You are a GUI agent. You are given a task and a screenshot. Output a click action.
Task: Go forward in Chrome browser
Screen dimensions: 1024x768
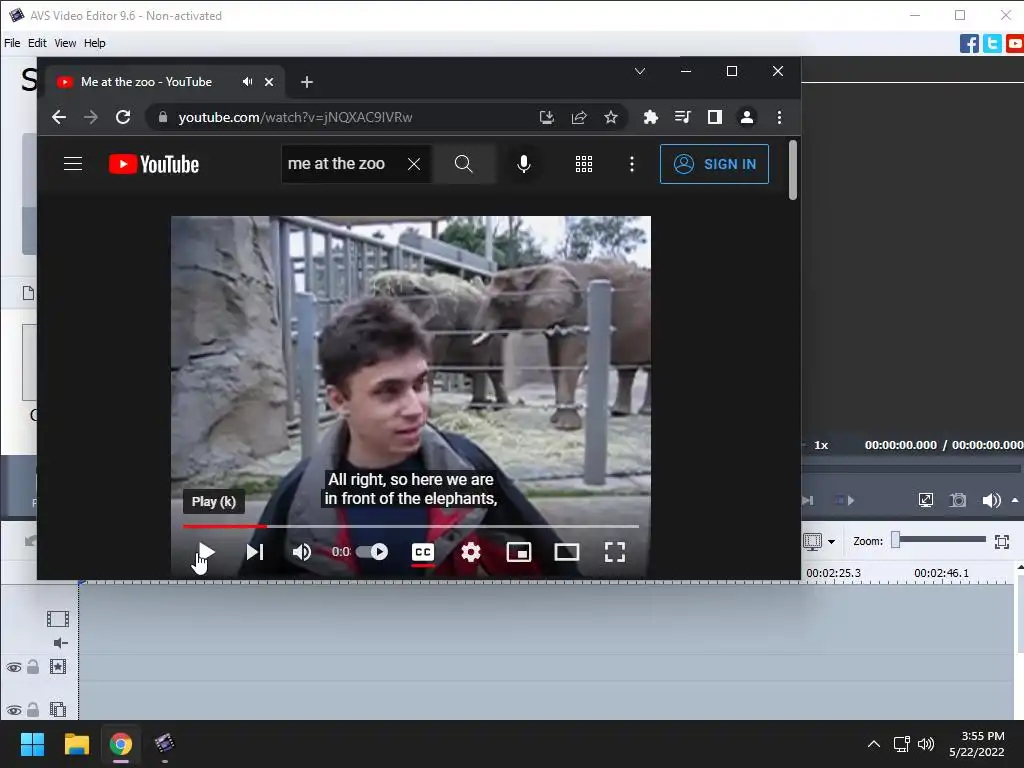coord(91,118)
